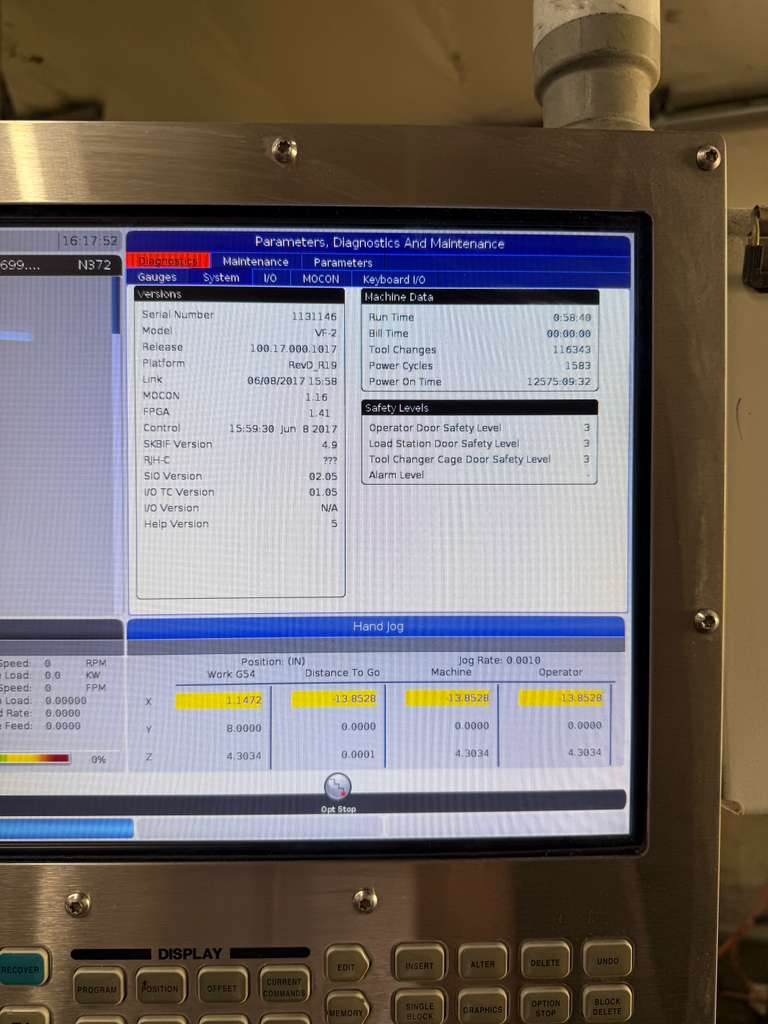Click the clock showing 16:17:52
The width and height of the screenshot is (768, 1024).
click(x=89, y=241)
